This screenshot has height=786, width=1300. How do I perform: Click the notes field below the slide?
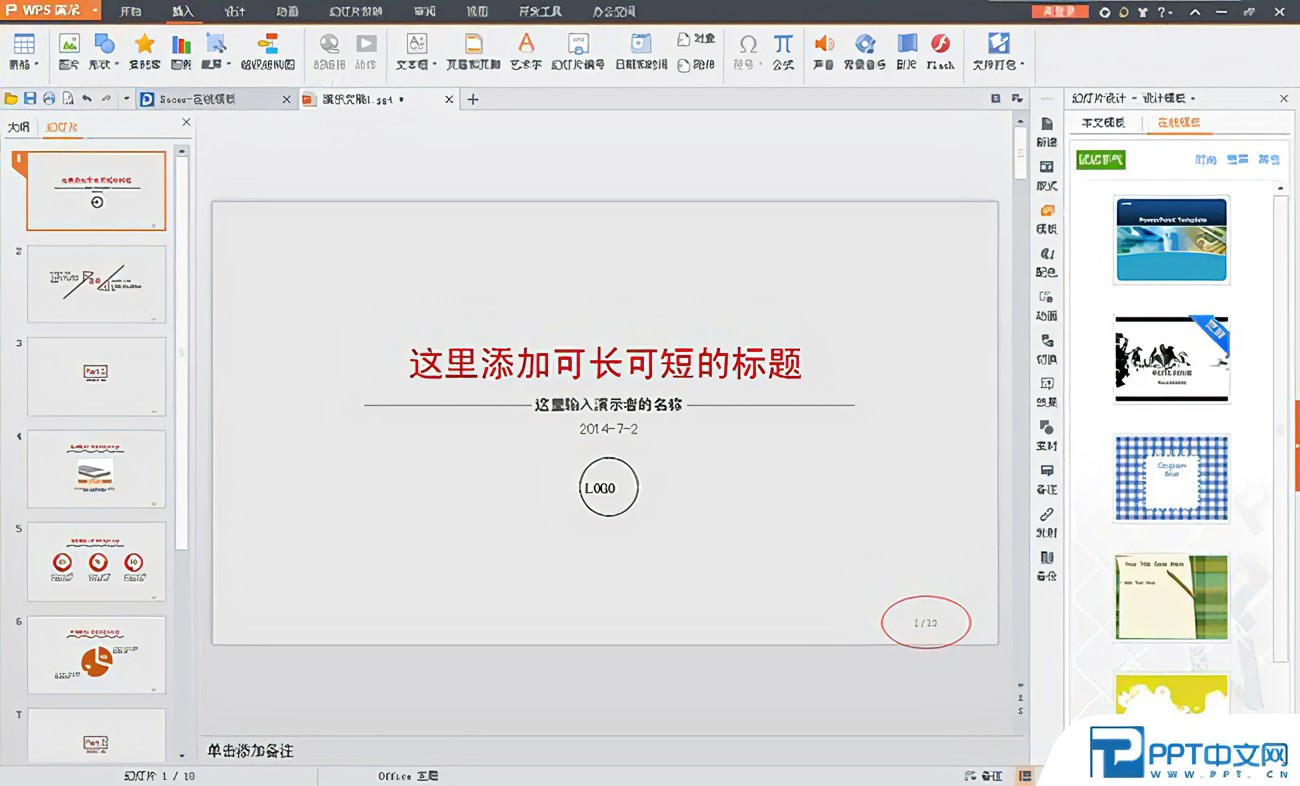click(x=612, y=750)
